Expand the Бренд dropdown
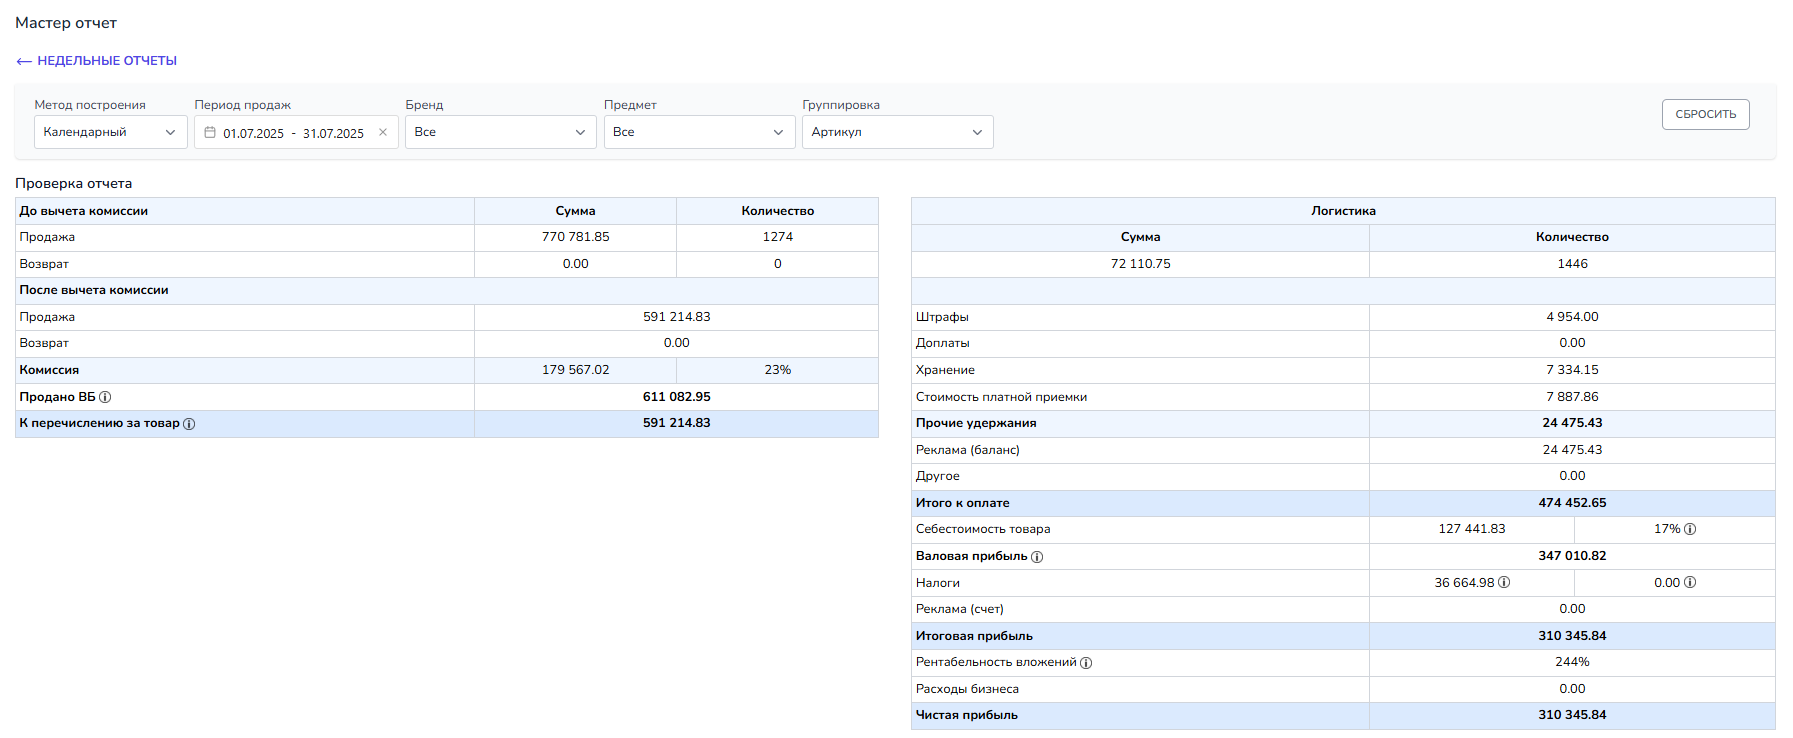 point(500,132)
